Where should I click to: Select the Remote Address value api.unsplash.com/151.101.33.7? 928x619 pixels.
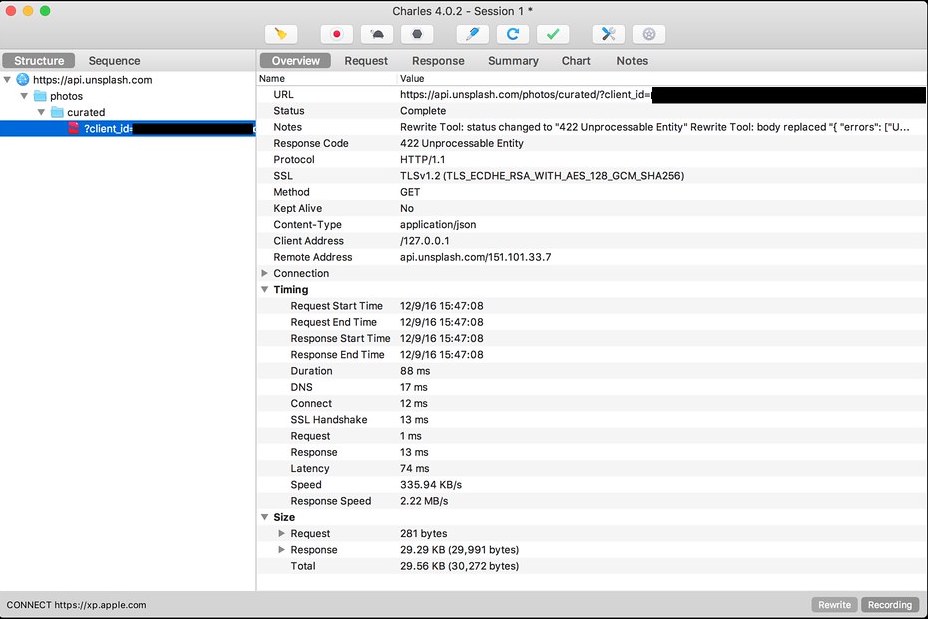point(476,257)
